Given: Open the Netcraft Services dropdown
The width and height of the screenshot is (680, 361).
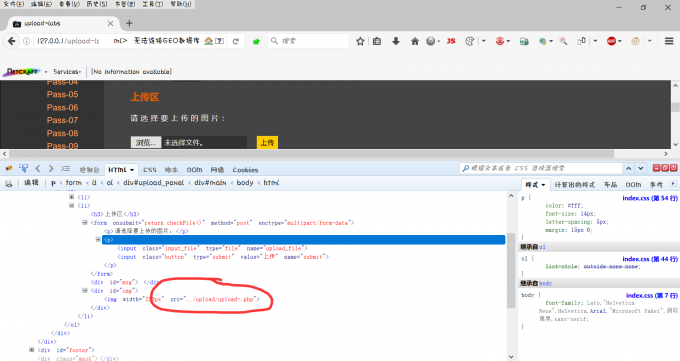Looking at the screenshot, I should tap(67, 72).
